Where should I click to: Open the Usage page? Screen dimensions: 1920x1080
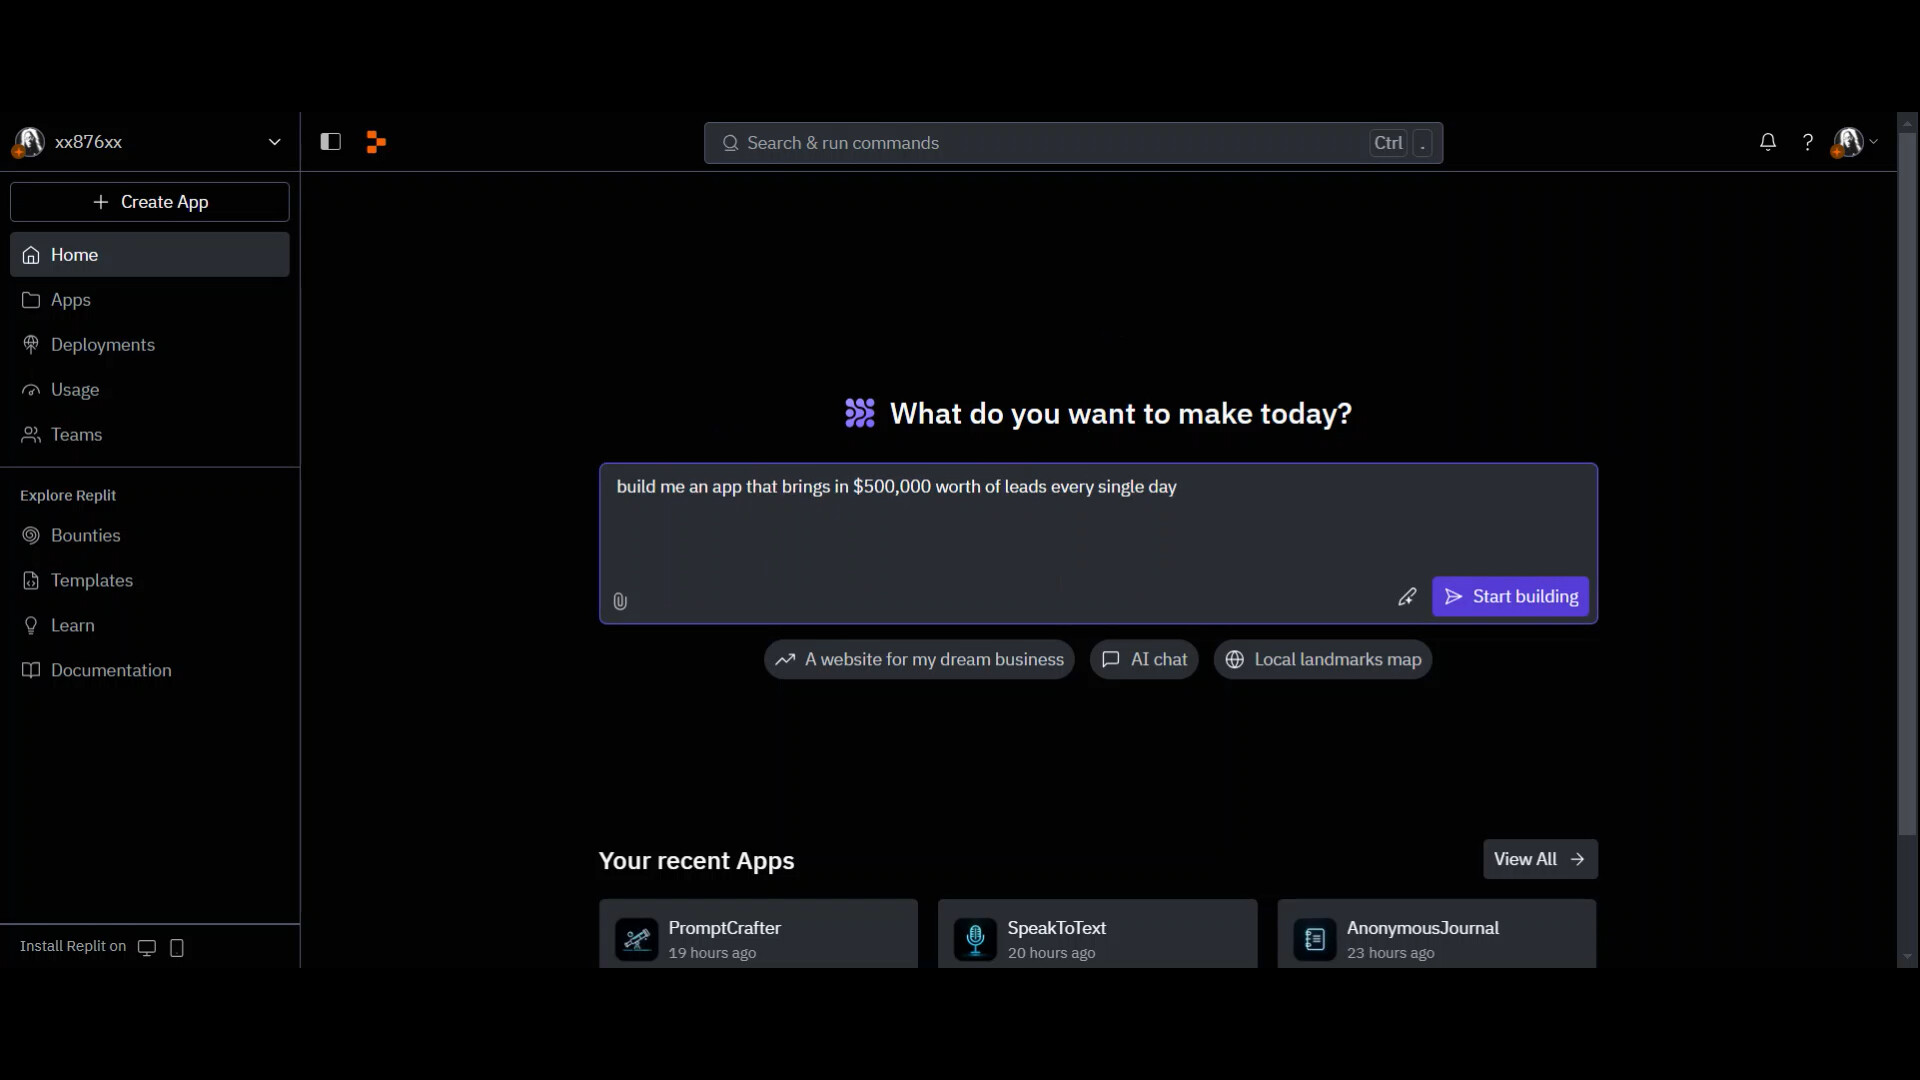click(x=150, y=390)
